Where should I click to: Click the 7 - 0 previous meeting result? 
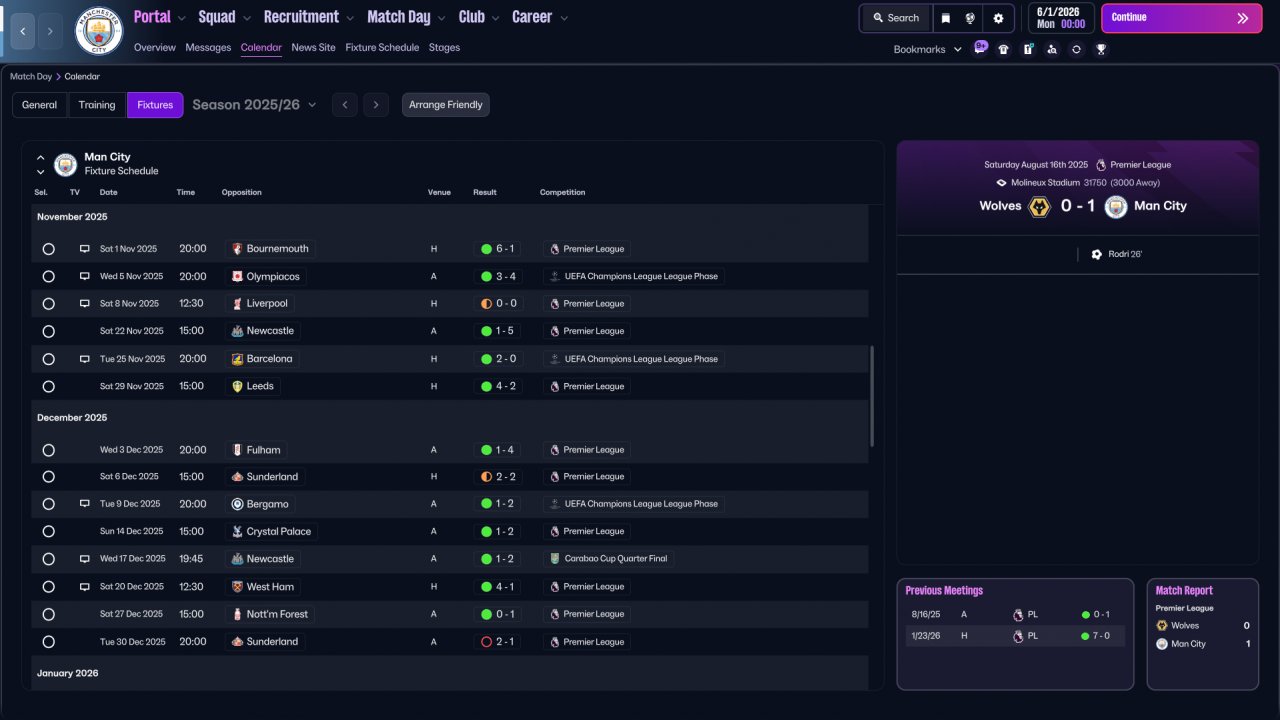click(1096, 636)
